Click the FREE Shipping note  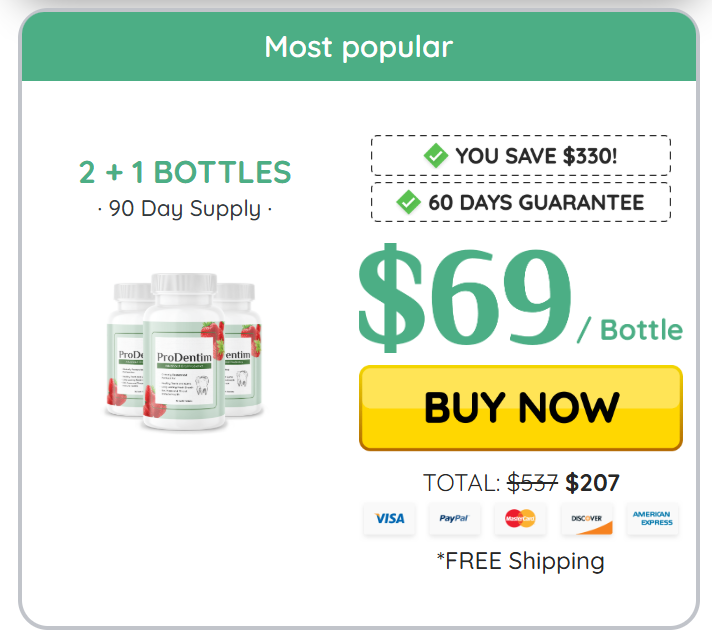[520, 561]
